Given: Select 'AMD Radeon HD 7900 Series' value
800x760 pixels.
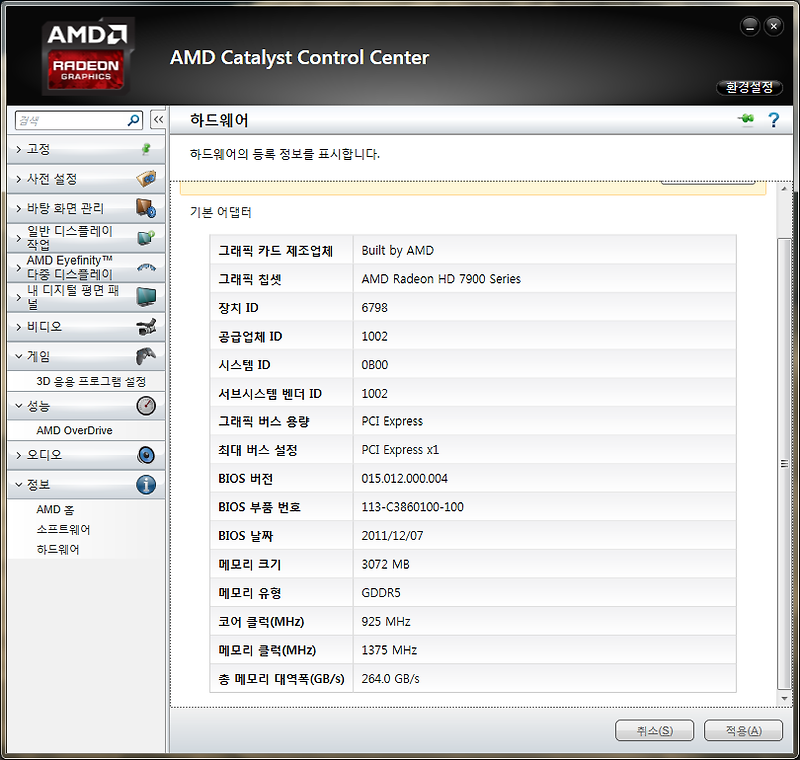Looking at the screenshot, I should [x=441, y=279].
